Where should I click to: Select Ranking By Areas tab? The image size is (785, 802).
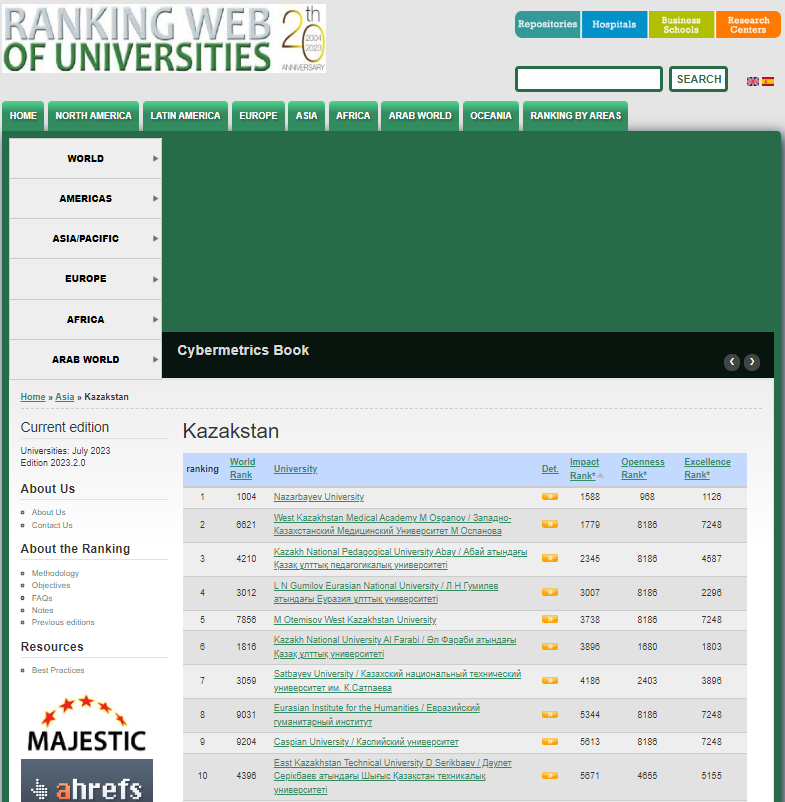click(x=575, y=116)
